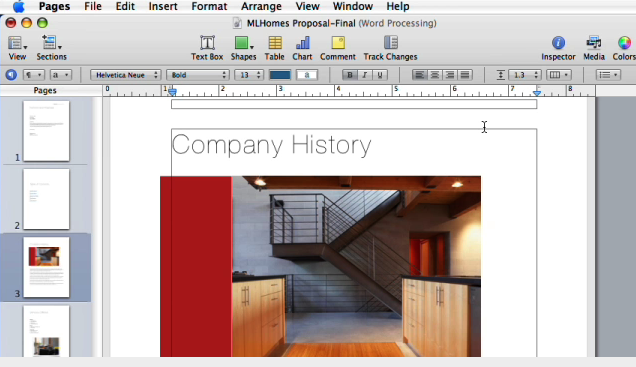Center align text button
The width and height of the screenshot is (636, 367).
pyautogui.click(x=435, y=75)
